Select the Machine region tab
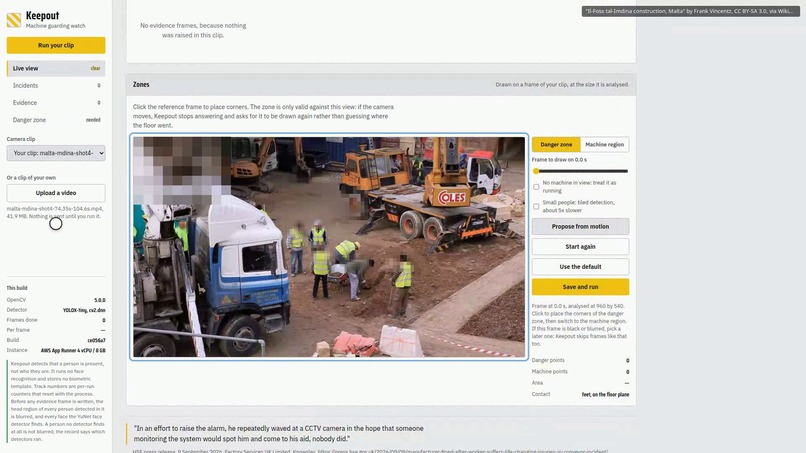Viewport: 806px width, 453px height. click(604, 144)
